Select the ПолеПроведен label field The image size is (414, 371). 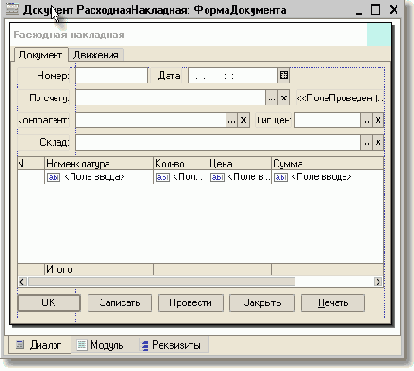click(x=340, y=98)
